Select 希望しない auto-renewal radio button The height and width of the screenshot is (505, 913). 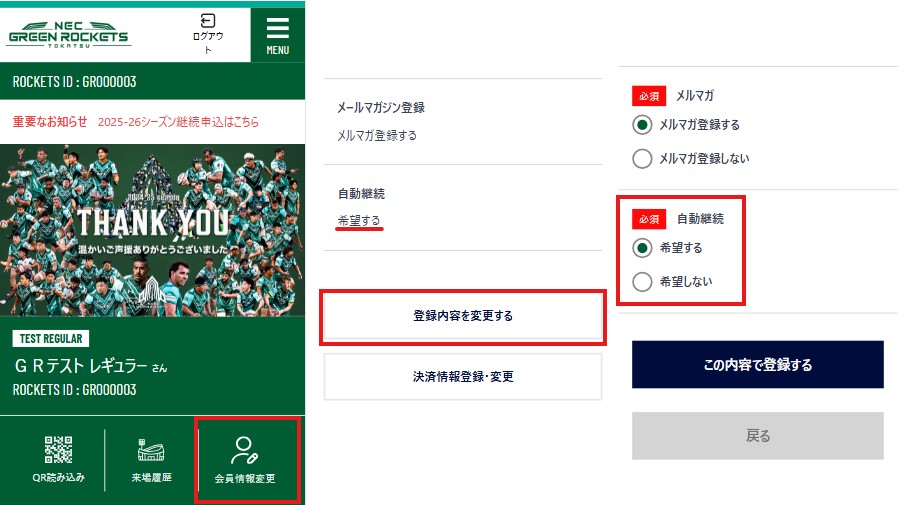click(642, 282)
